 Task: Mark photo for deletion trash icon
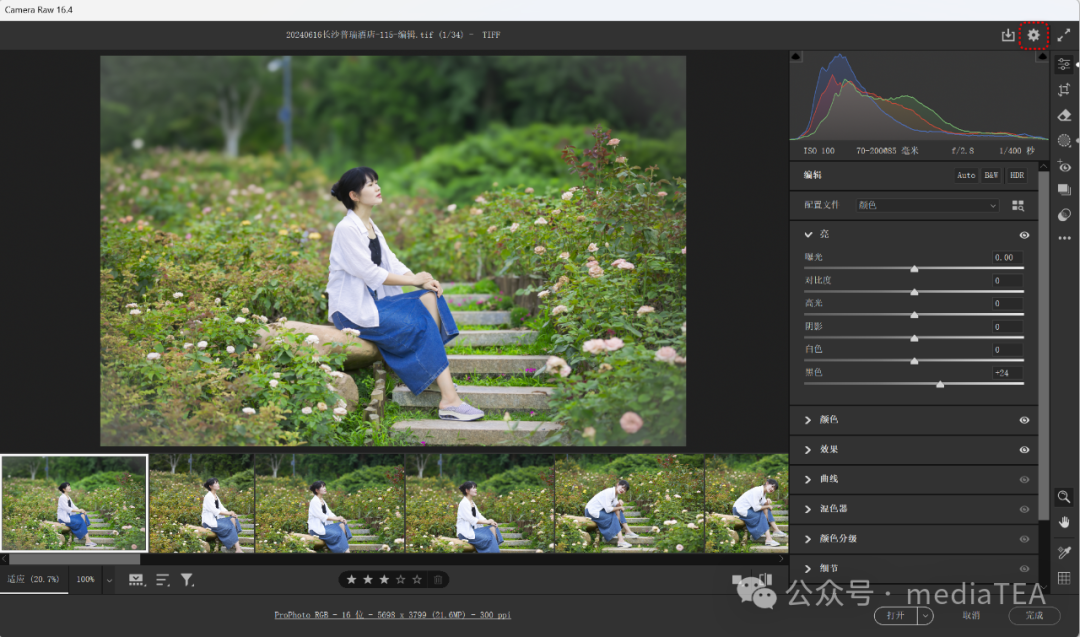438,580
